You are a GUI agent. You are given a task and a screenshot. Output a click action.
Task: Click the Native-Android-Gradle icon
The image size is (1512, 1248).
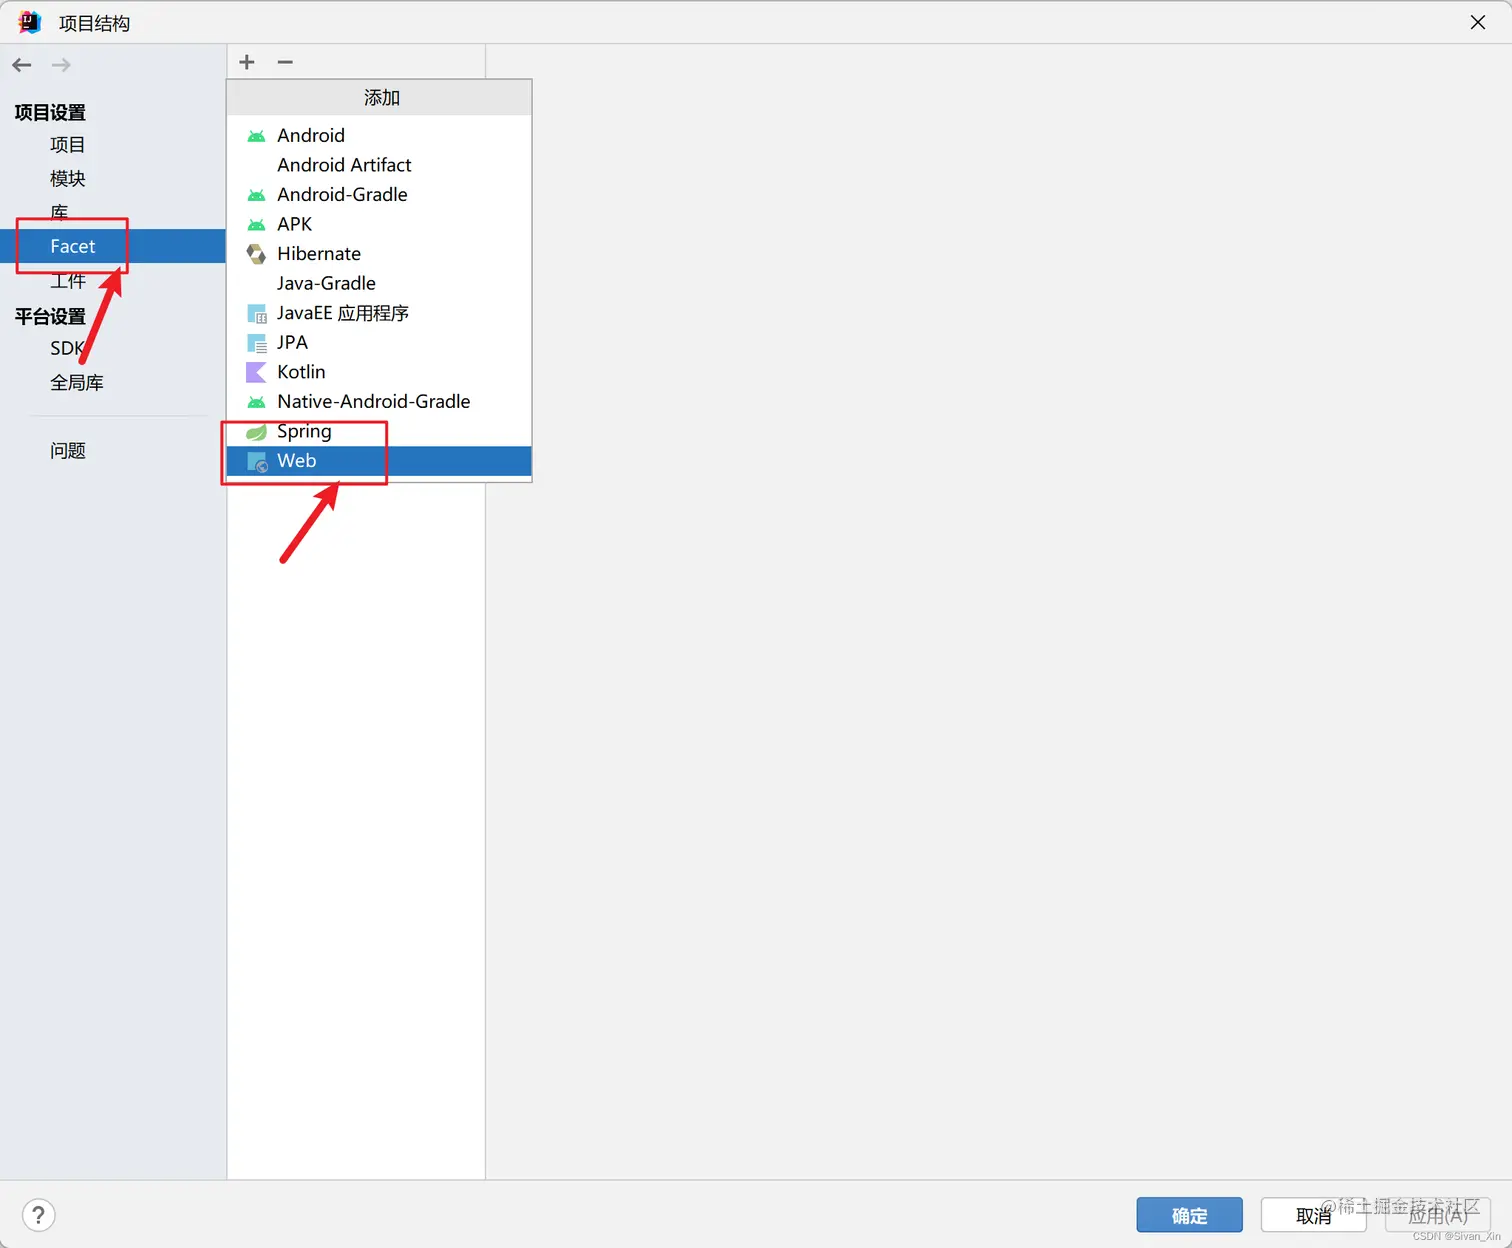pos(256,402)
